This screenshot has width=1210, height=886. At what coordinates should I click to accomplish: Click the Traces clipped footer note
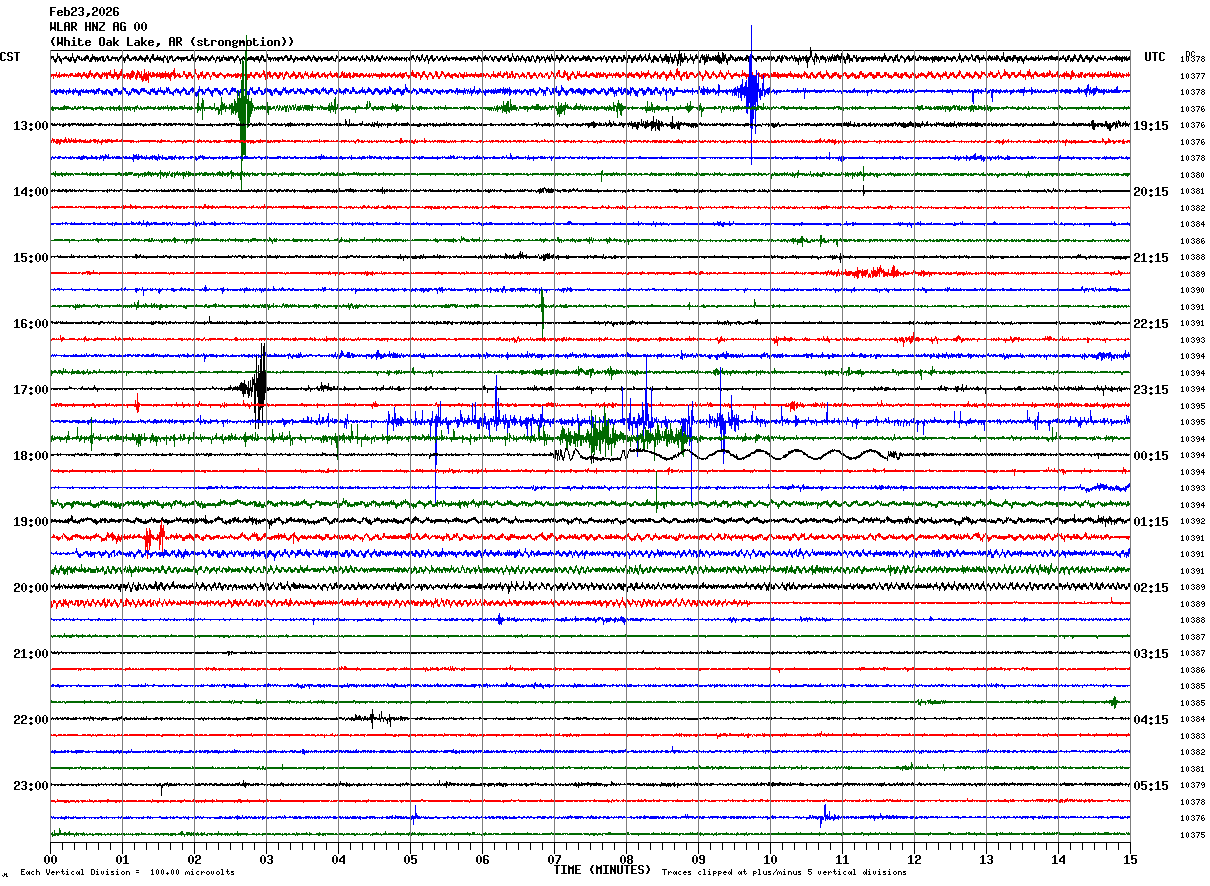[x=784, y=873]
